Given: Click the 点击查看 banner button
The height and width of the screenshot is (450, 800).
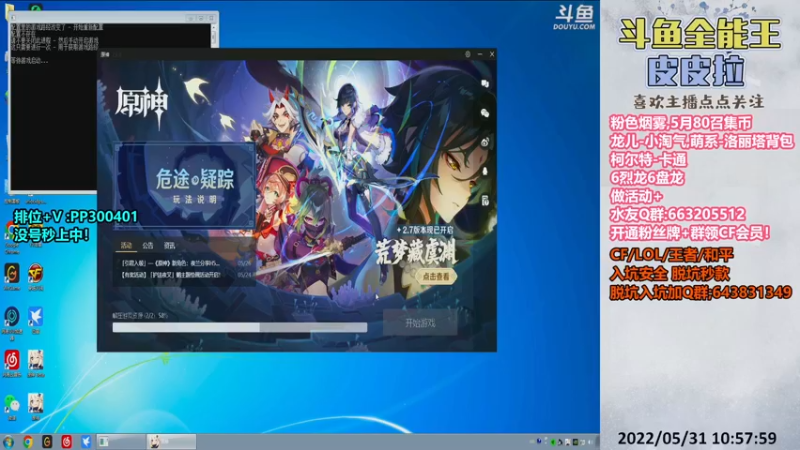Looking at the screenshot, I should (x=436, y=277).
